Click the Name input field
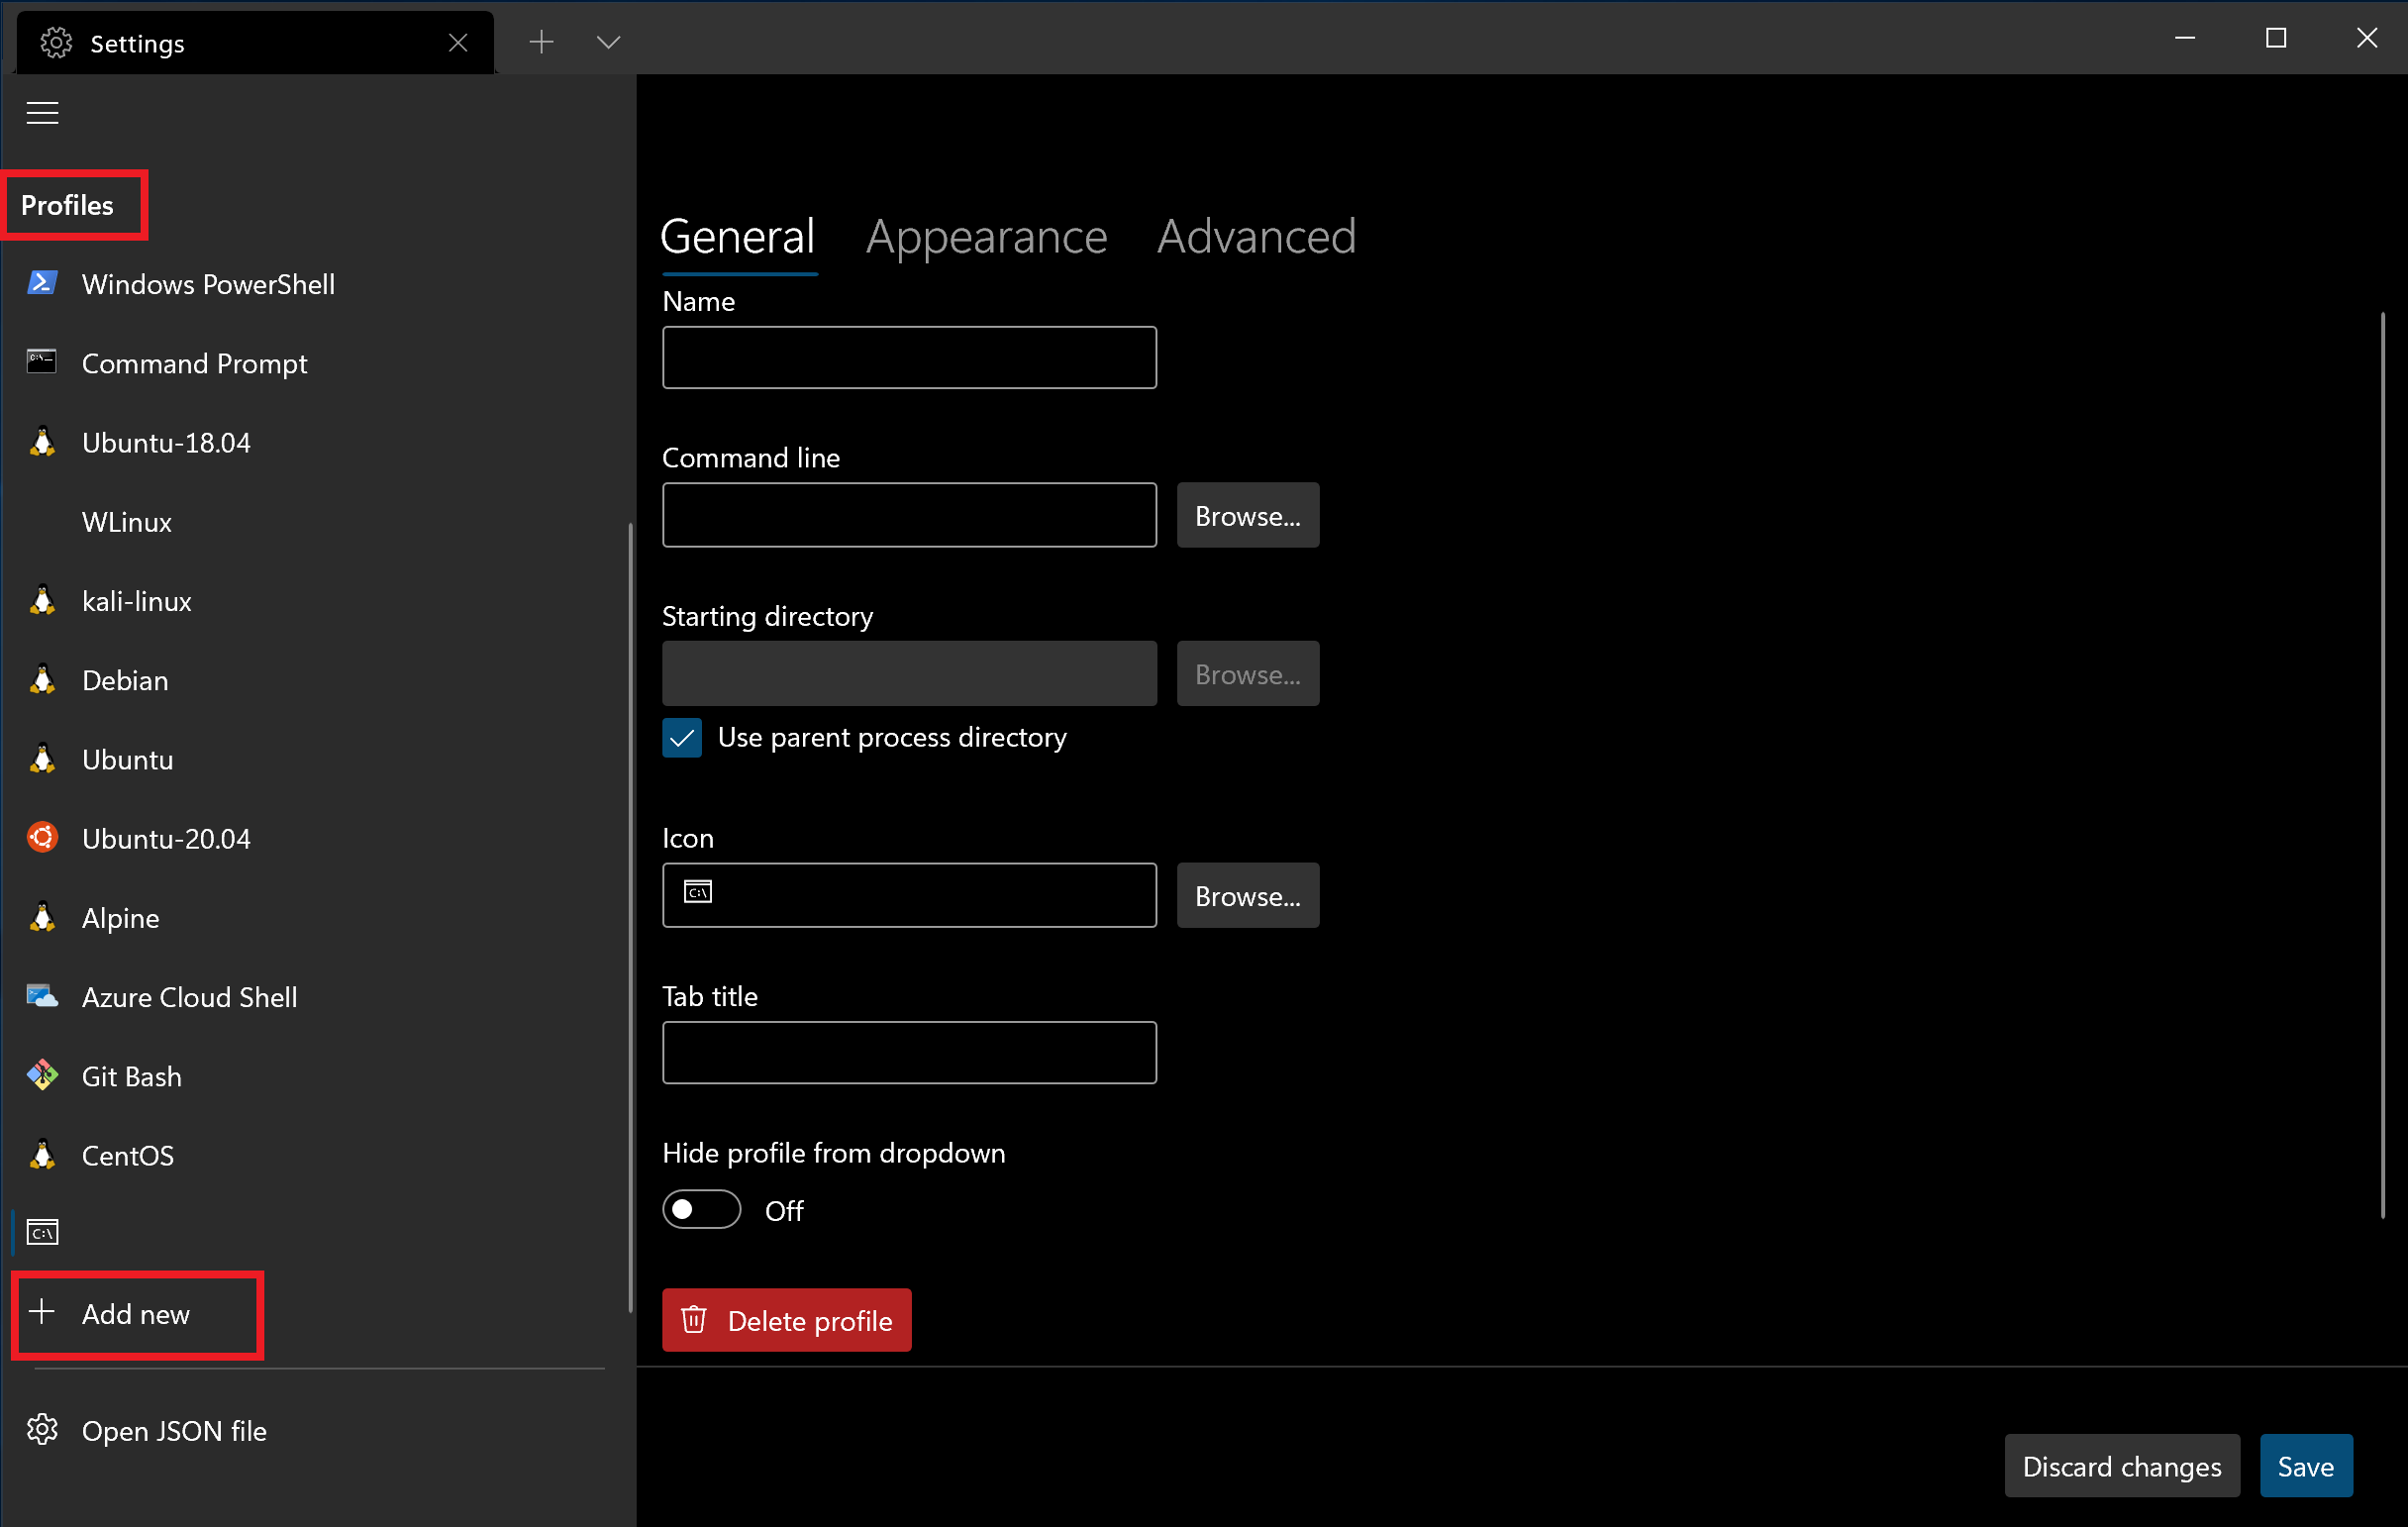 click(909, 356)
